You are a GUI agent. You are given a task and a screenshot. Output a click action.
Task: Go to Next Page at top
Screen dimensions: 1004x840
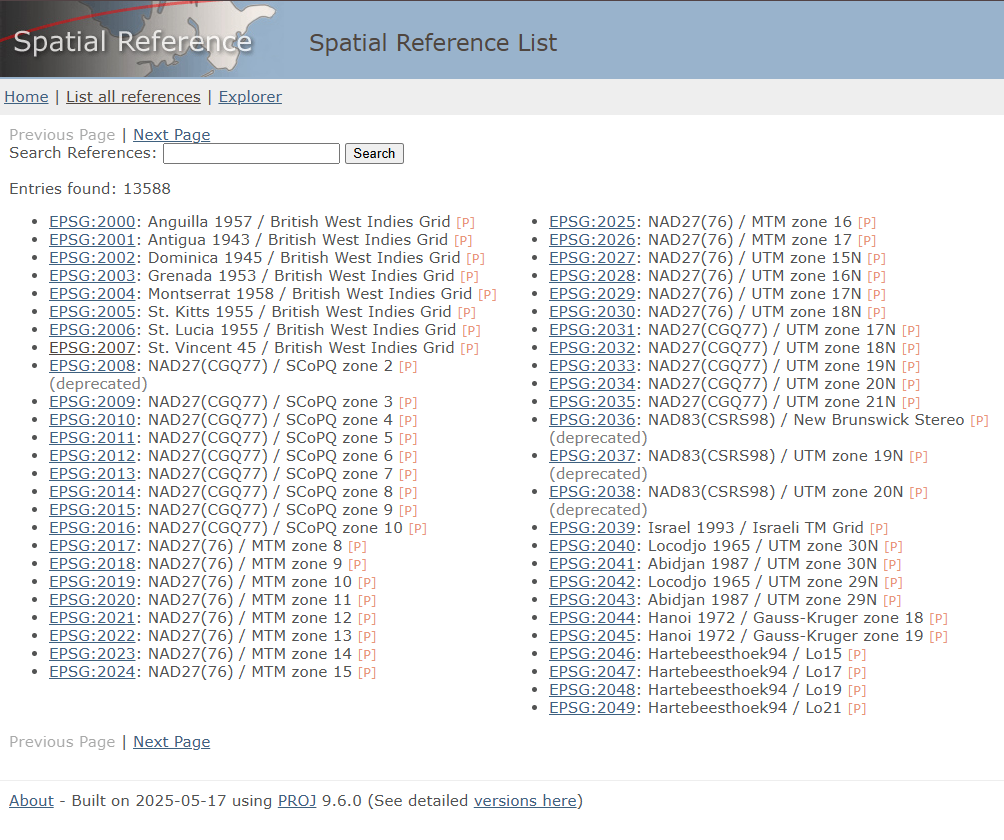pyautogui.click(x=172, y=135)
